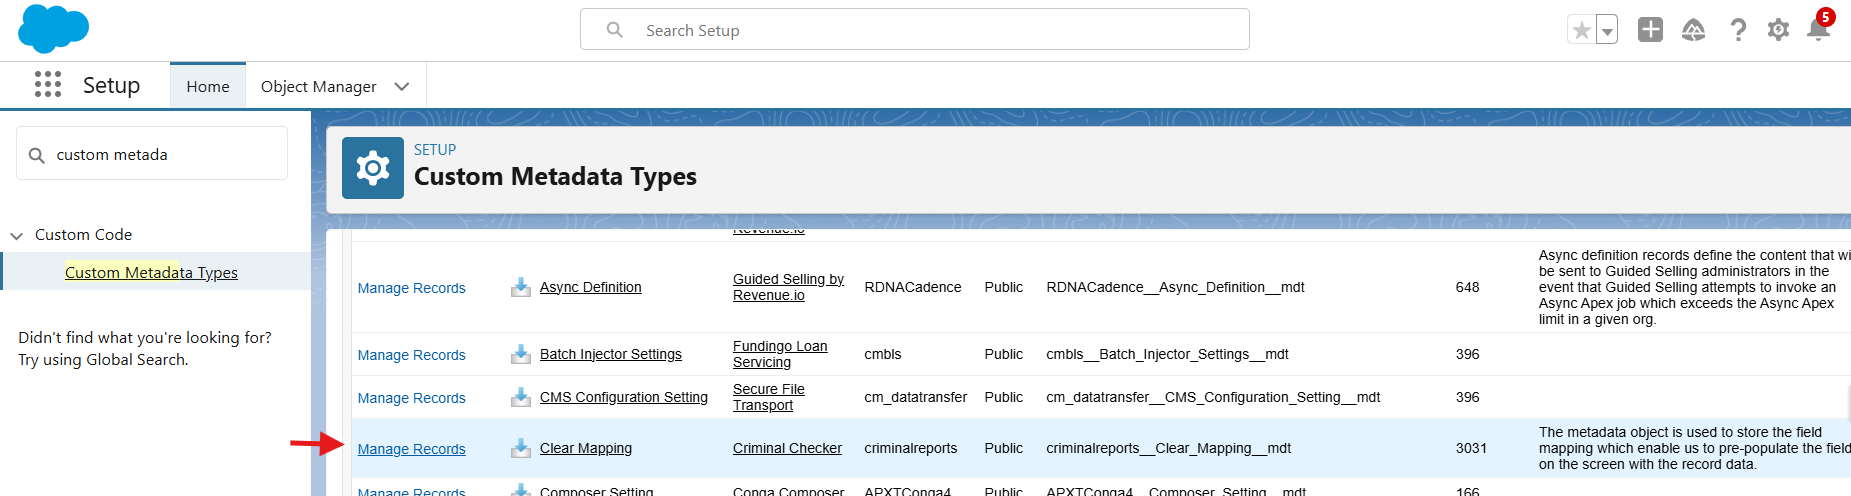
Task: Click the record size value 3031
Action: tap(1471, 448)
